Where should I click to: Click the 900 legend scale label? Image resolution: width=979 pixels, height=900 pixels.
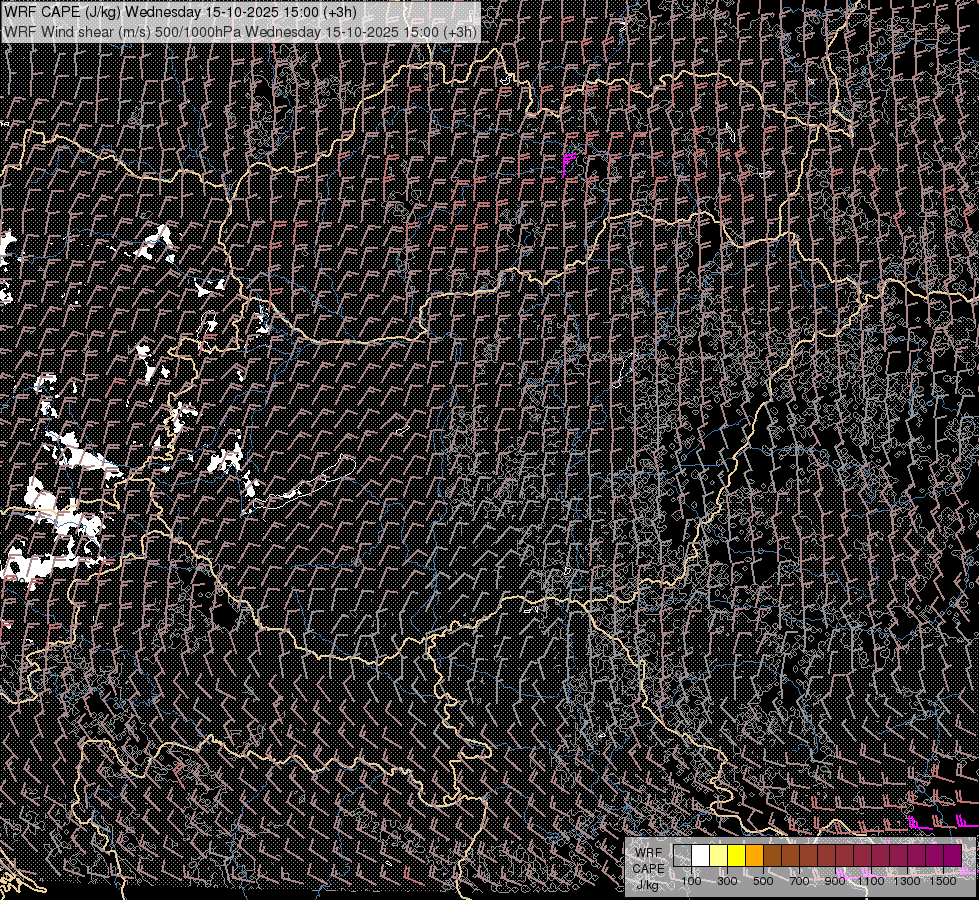[x=835, y=881]
